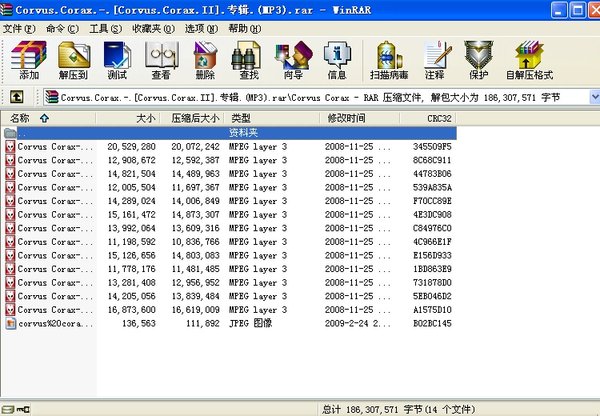Minimize the WinRAR window

click(559, 10)
